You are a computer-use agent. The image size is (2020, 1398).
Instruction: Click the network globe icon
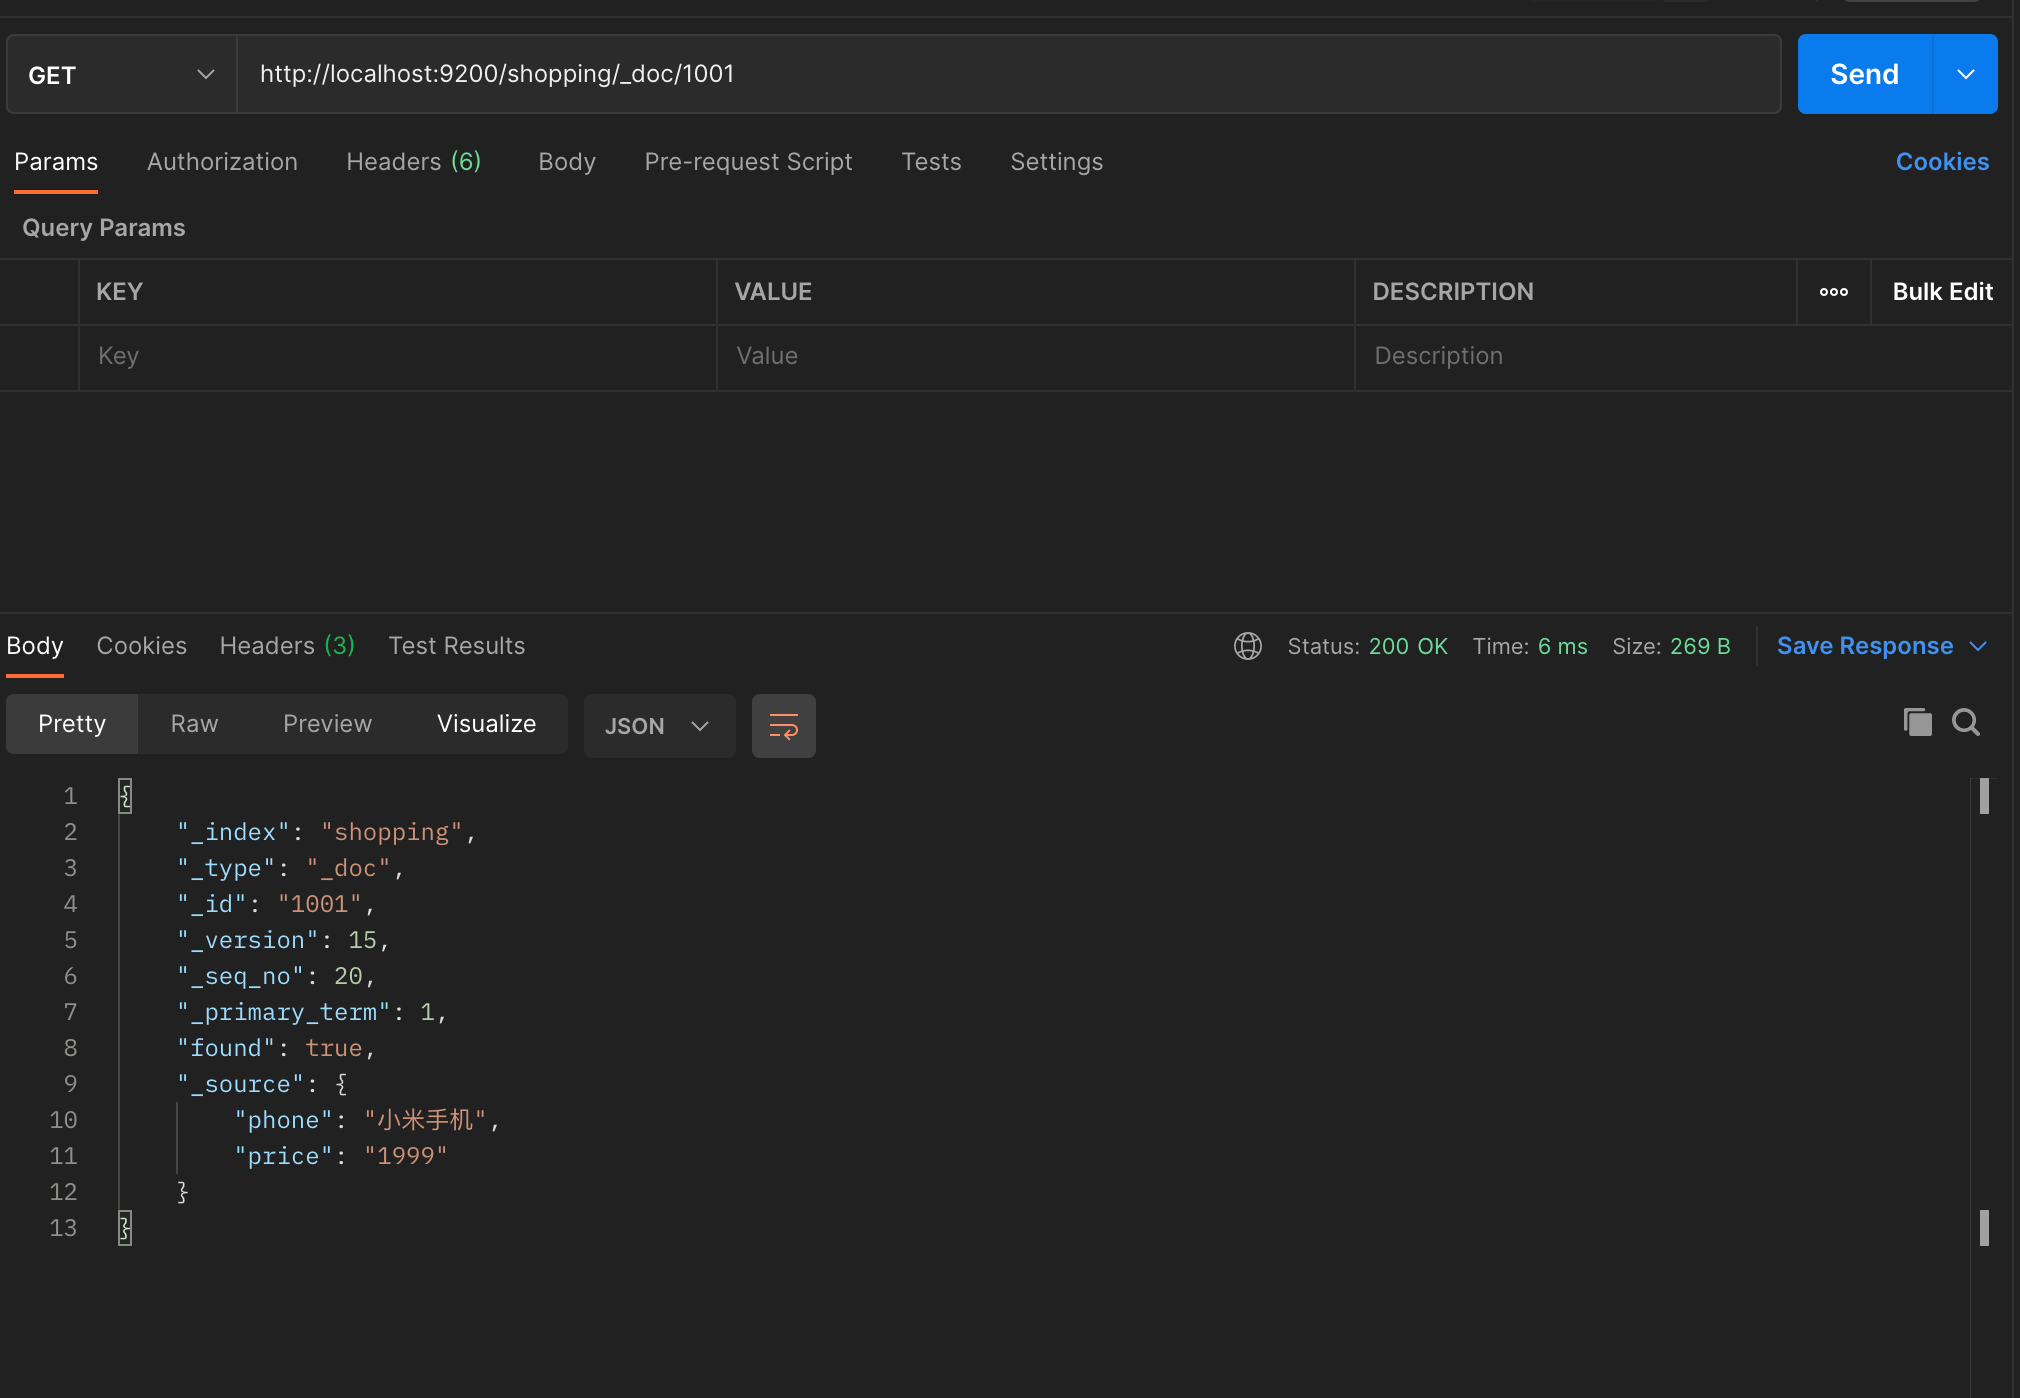1248,646
